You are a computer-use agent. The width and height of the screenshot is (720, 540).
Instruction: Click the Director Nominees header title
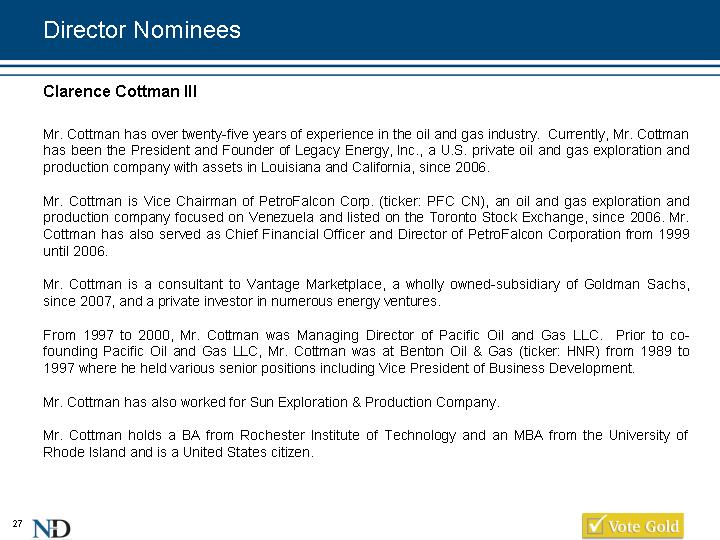pyautogui.click(x=142, y=30)
